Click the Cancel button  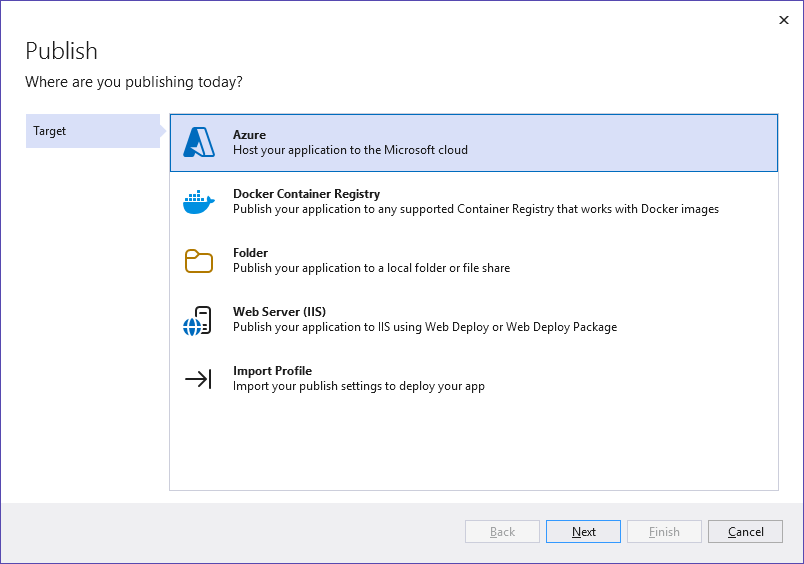click(x=746, y=532)
